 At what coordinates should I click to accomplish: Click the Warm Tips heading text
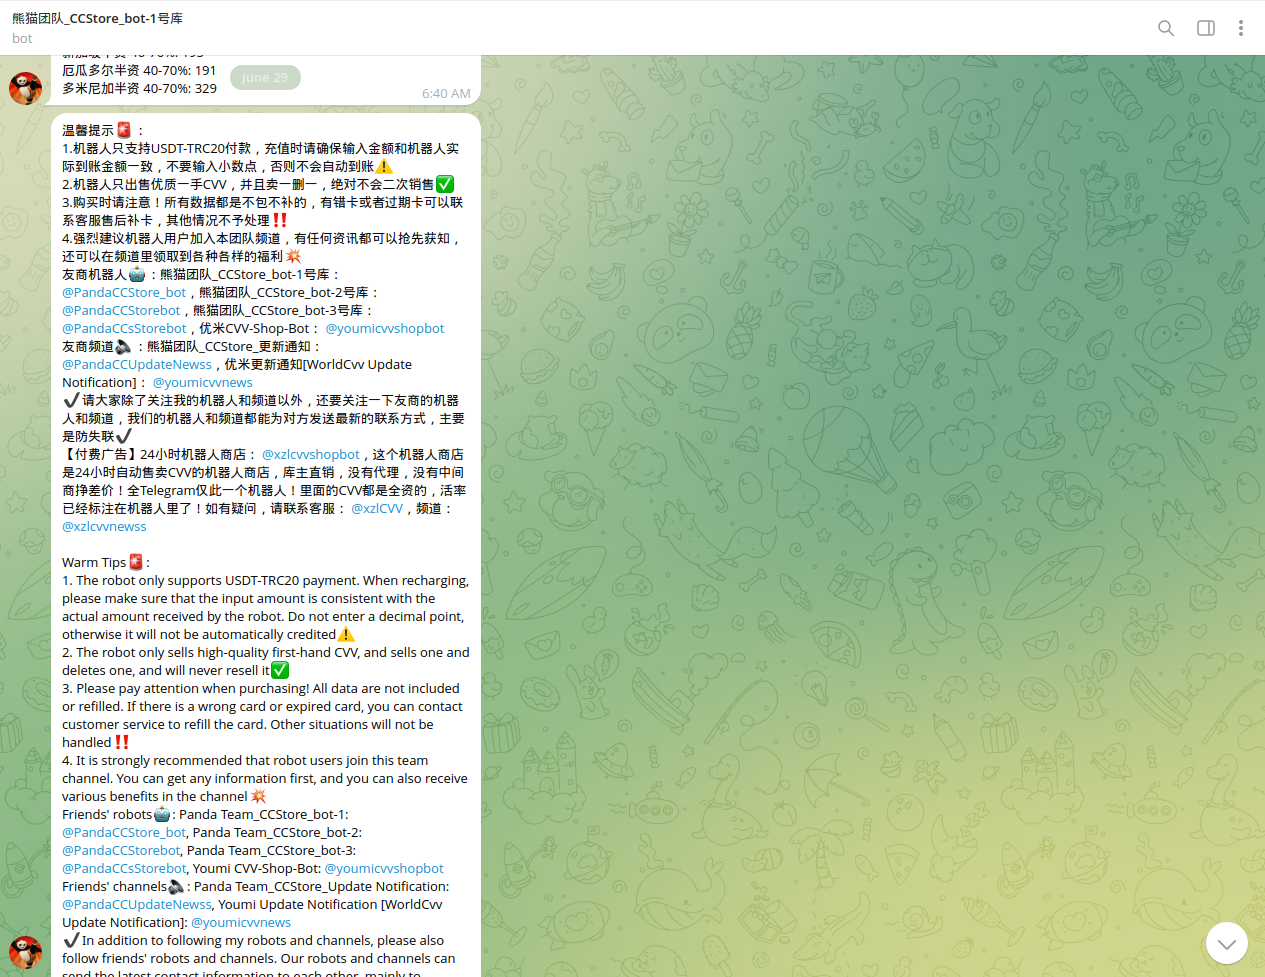[x=94, y=562]
